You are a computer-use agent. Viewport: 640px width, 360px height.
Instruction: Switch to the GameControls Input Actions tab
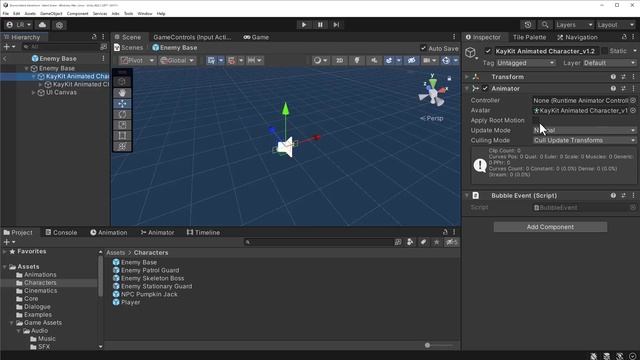coord(192,37)
